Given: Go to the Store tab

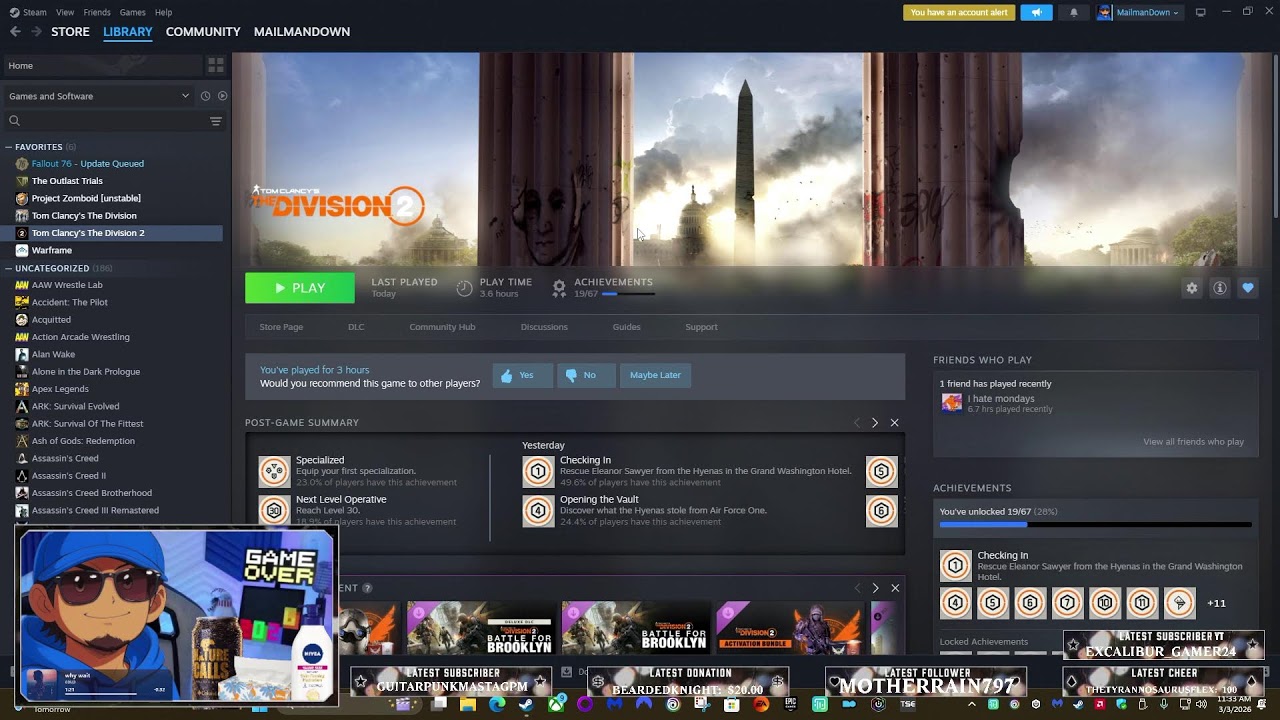Looking at the screenshot, I should (70, 32).
